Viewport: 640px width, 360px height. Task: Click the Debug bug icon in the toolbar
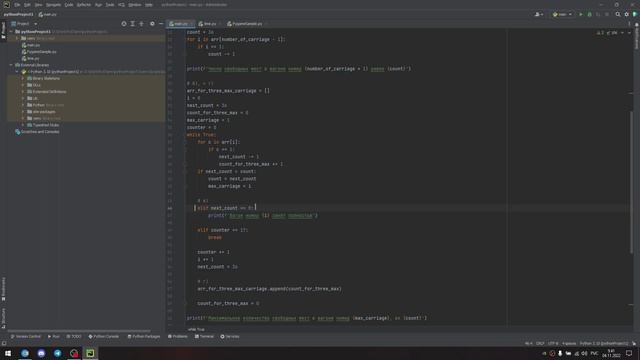click(x=589, y=14)
